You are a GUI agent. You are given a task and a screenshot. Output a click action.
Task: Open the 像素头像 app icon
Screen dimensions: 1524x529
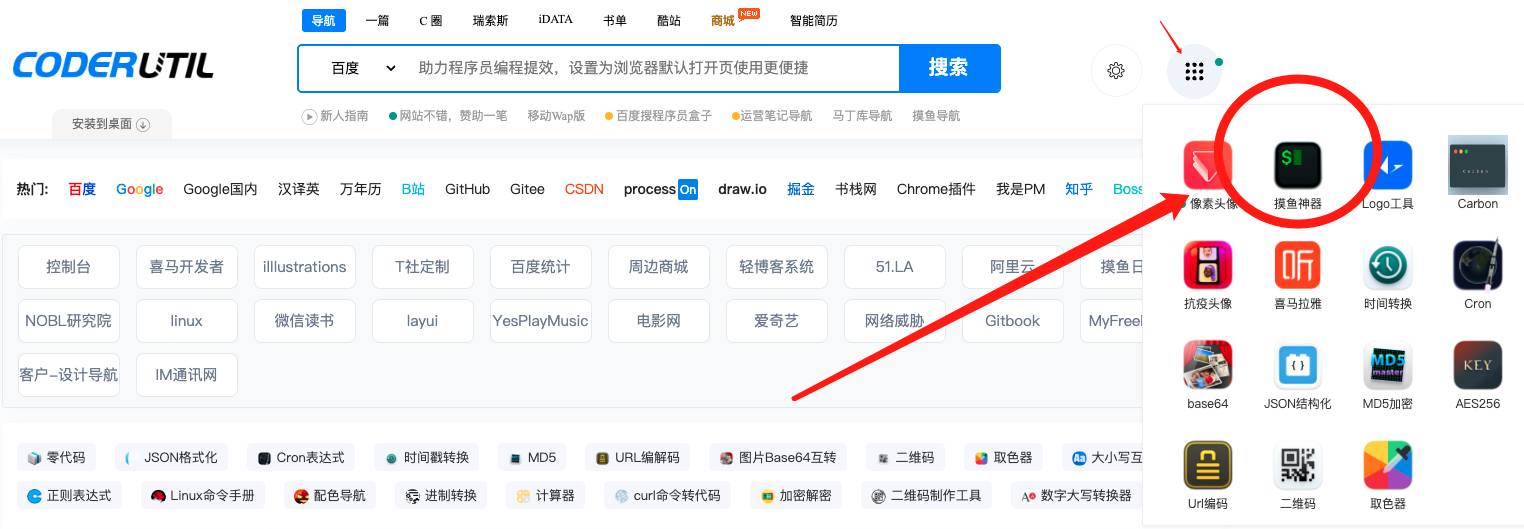coord(1208,165)
